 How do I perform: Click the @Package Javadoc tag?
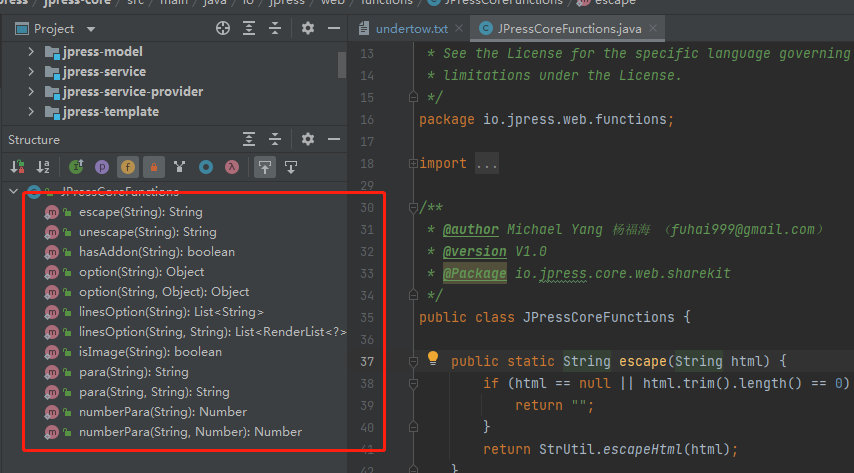(474, 273)
